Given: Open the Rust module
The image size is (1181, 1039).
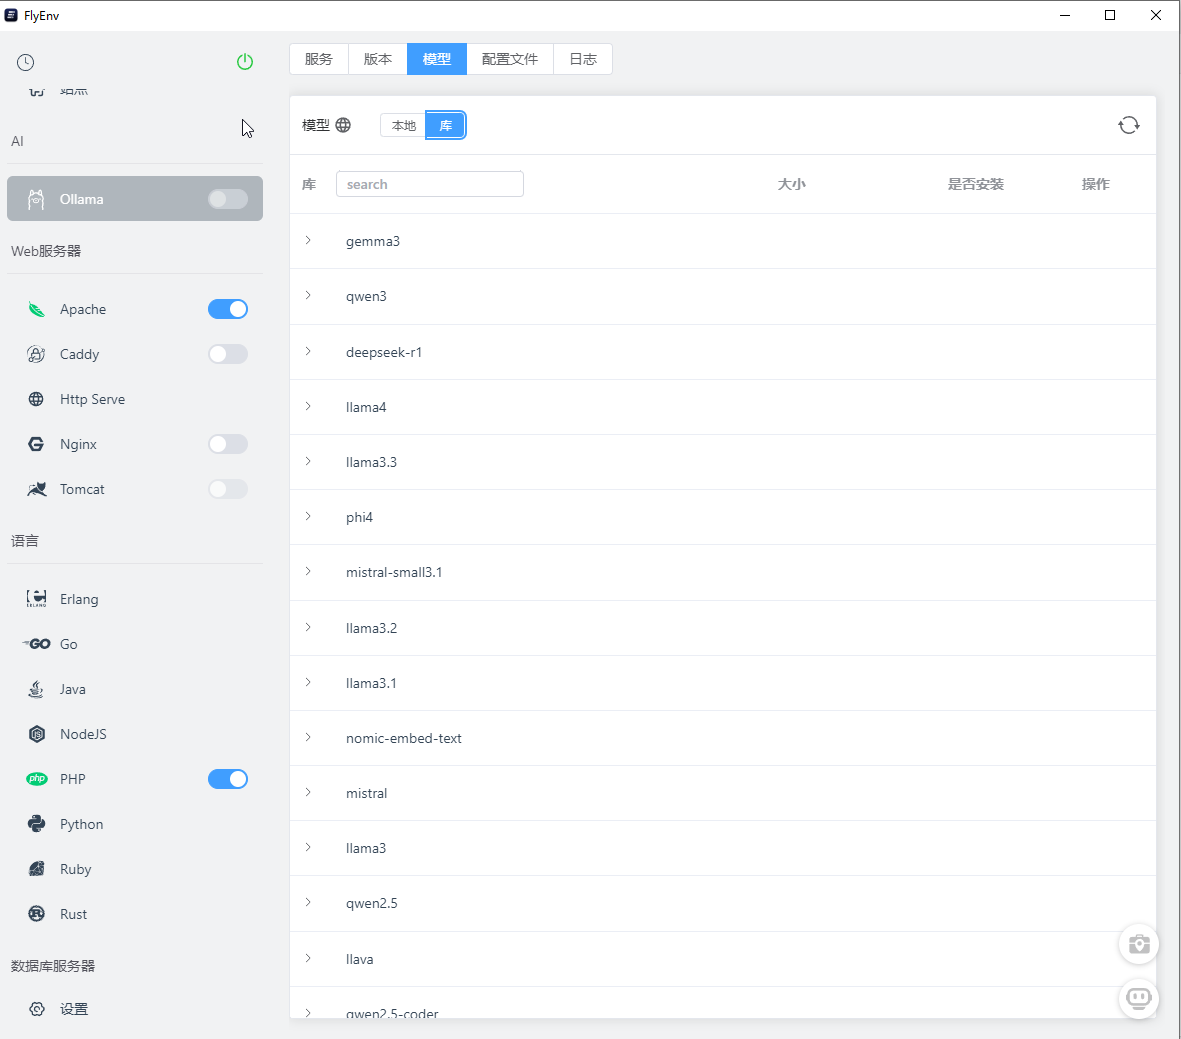Looking at the screenshot, I should coord(135,914).
